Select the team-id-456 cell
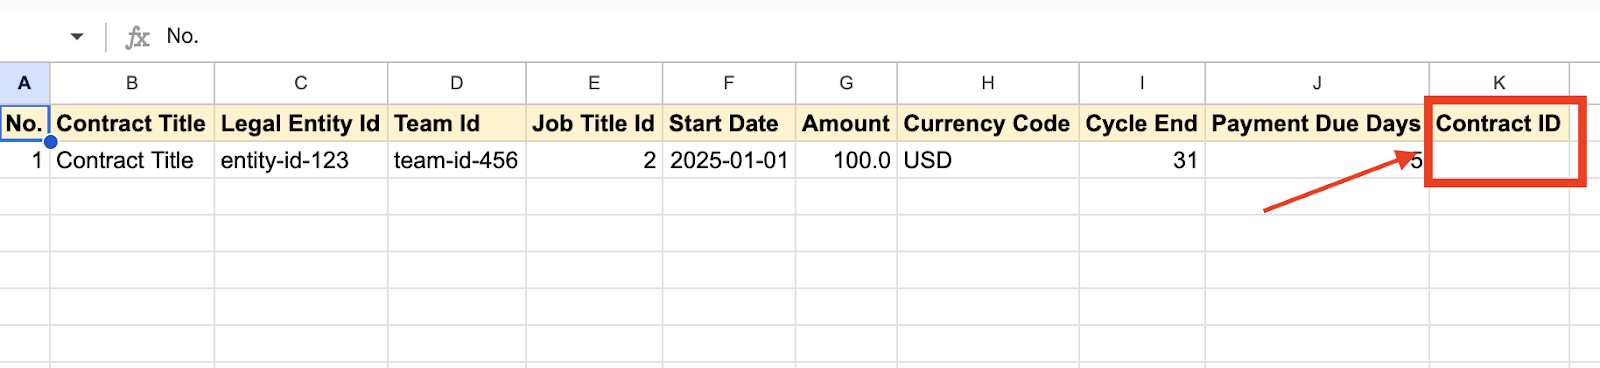 [457, 160]
